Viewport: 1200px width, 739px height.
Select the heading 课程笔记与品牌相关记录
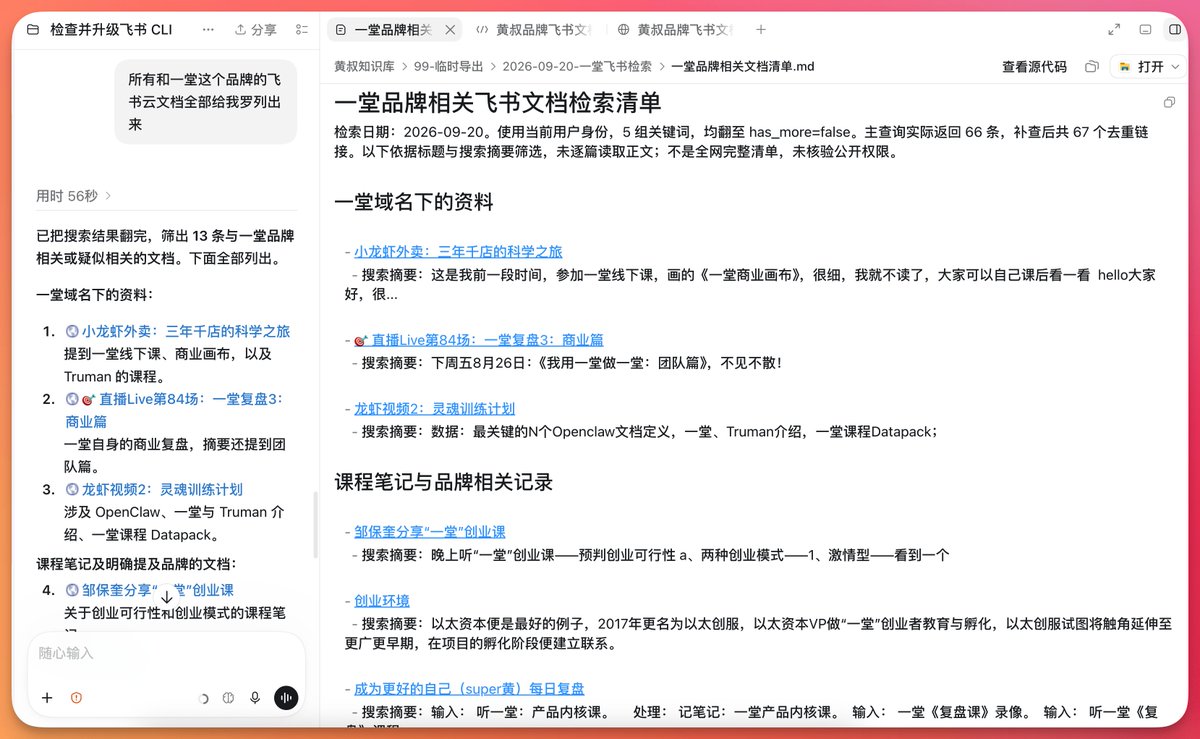pyautogui.click(x=443, y=482)
